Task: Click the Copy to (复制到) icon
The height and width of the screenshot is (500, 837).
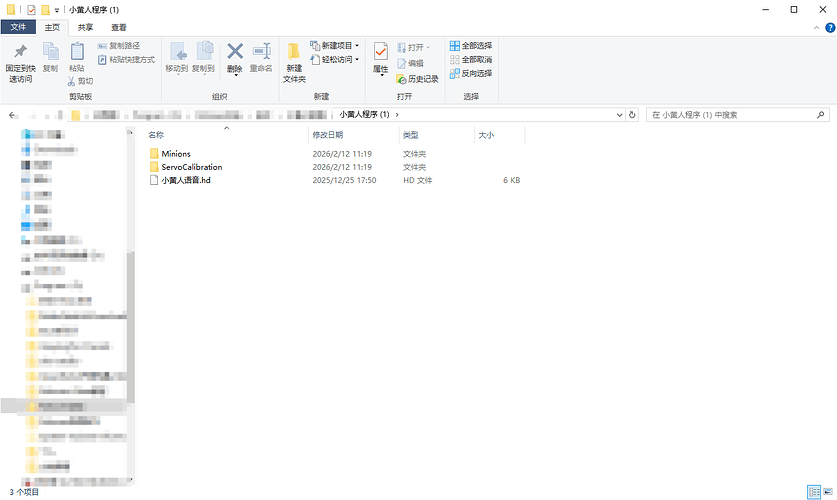Action: pos(204,52)
